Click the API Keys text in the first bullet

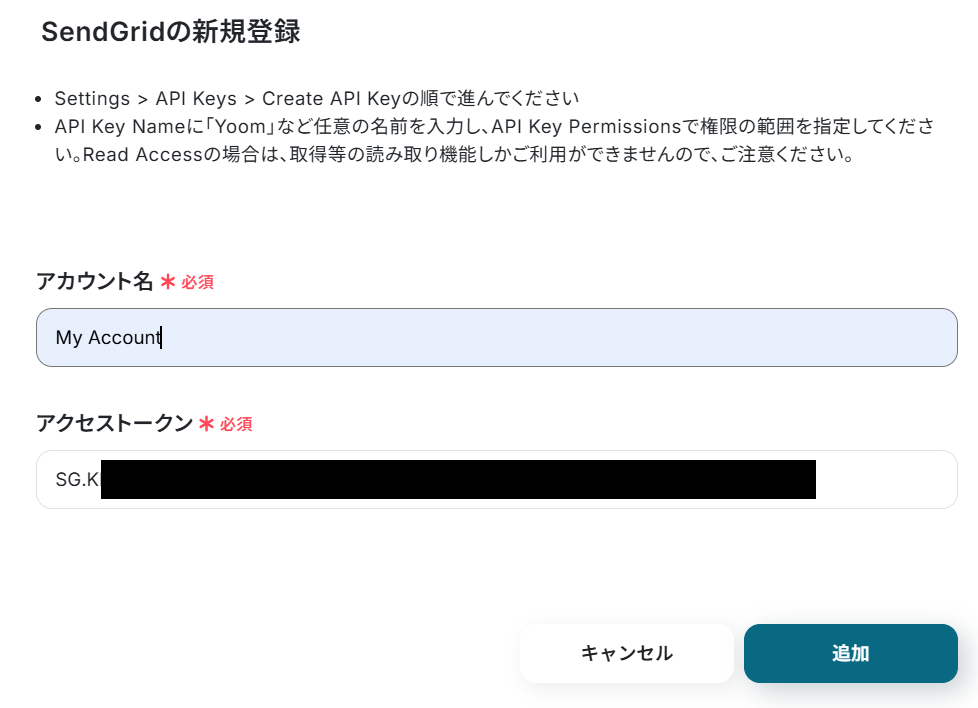196,99
